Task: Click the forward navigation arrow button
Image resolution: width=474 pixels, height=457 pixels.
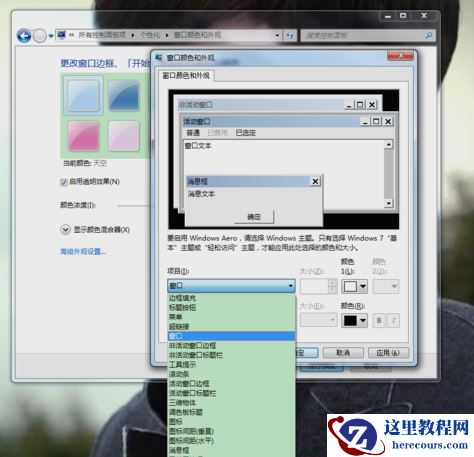Action: click(40, 36)
